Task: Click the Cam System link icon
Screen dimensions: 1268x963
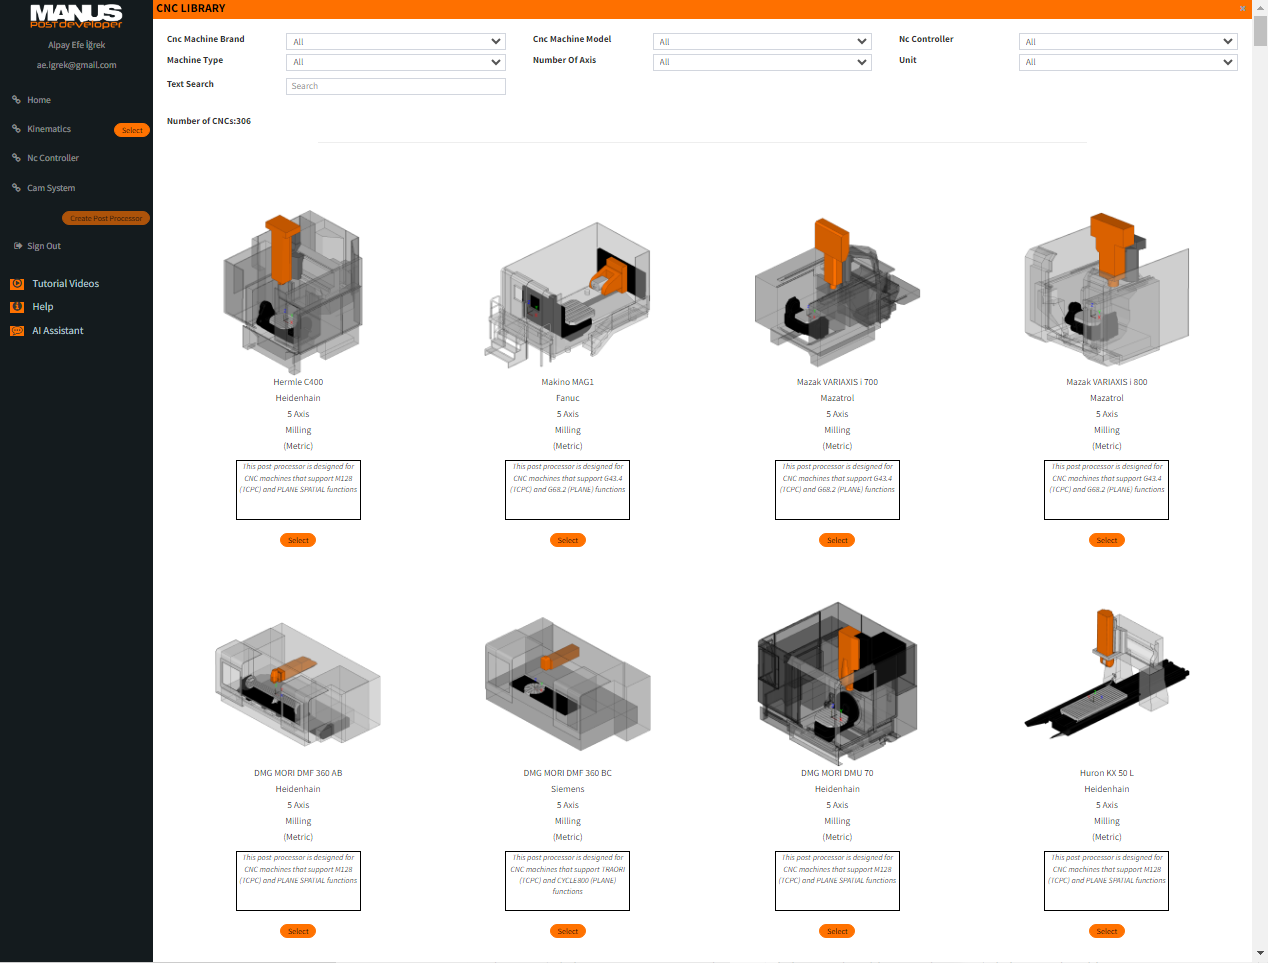Action: pyautogui.click(x=16, y=188)
